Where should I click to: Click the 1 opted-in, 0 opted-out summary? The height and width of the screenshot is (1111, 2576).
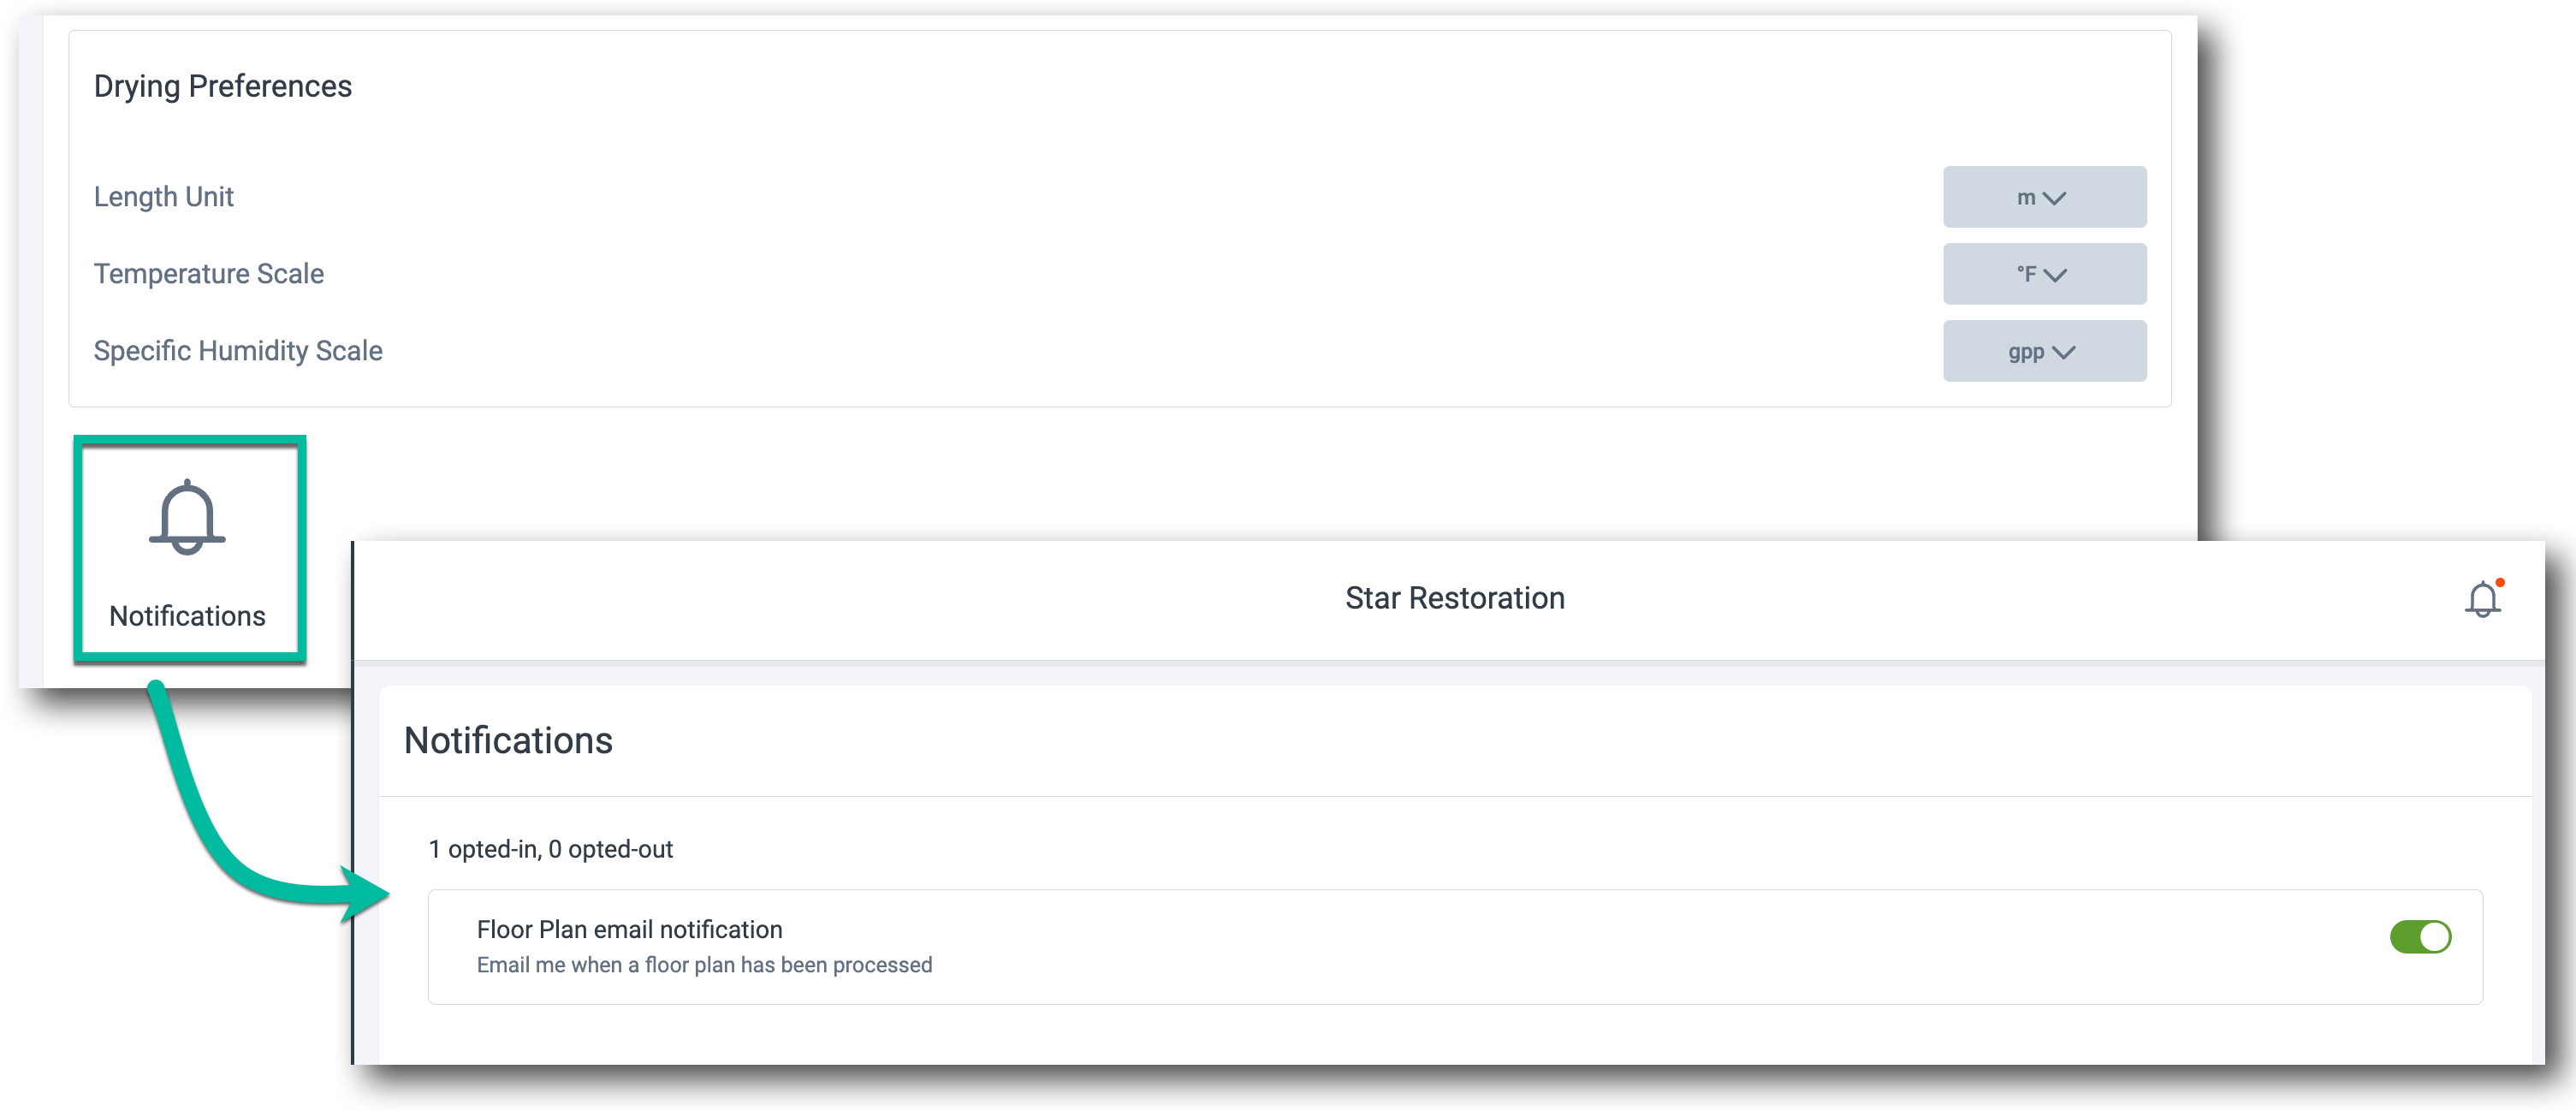pos(551,849)
